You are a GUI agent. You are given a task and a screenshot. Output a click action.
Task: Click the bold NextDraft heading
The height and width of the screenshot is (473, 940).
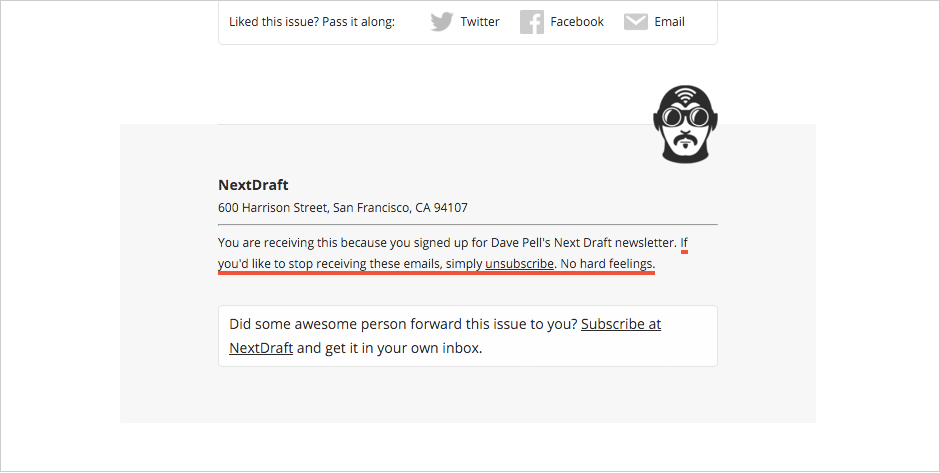tap(253, 185)
